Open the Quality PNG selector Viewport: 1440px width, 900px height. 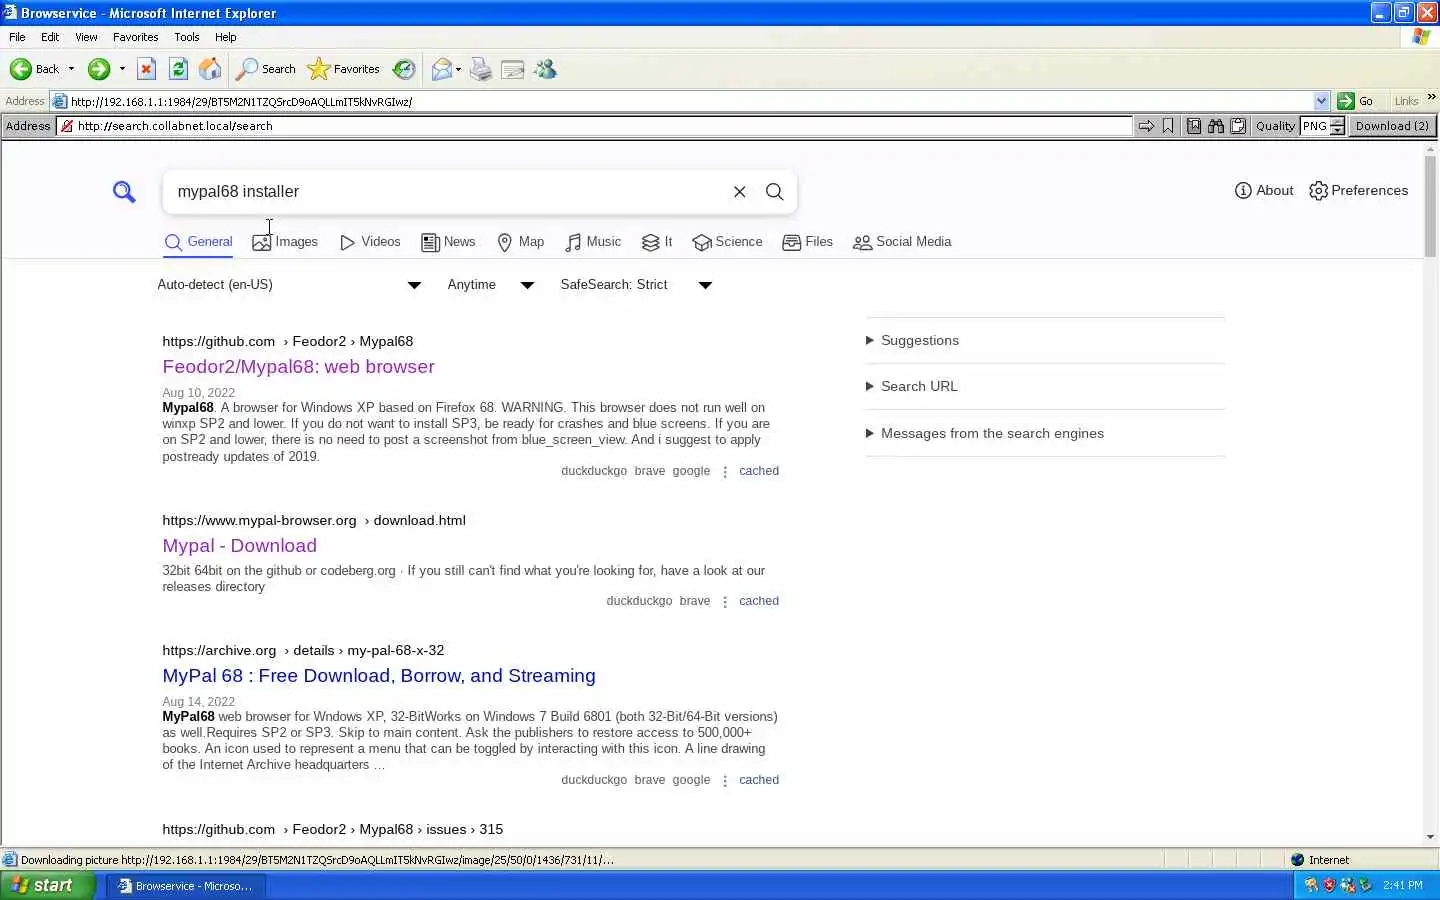tap(1322, 126)
